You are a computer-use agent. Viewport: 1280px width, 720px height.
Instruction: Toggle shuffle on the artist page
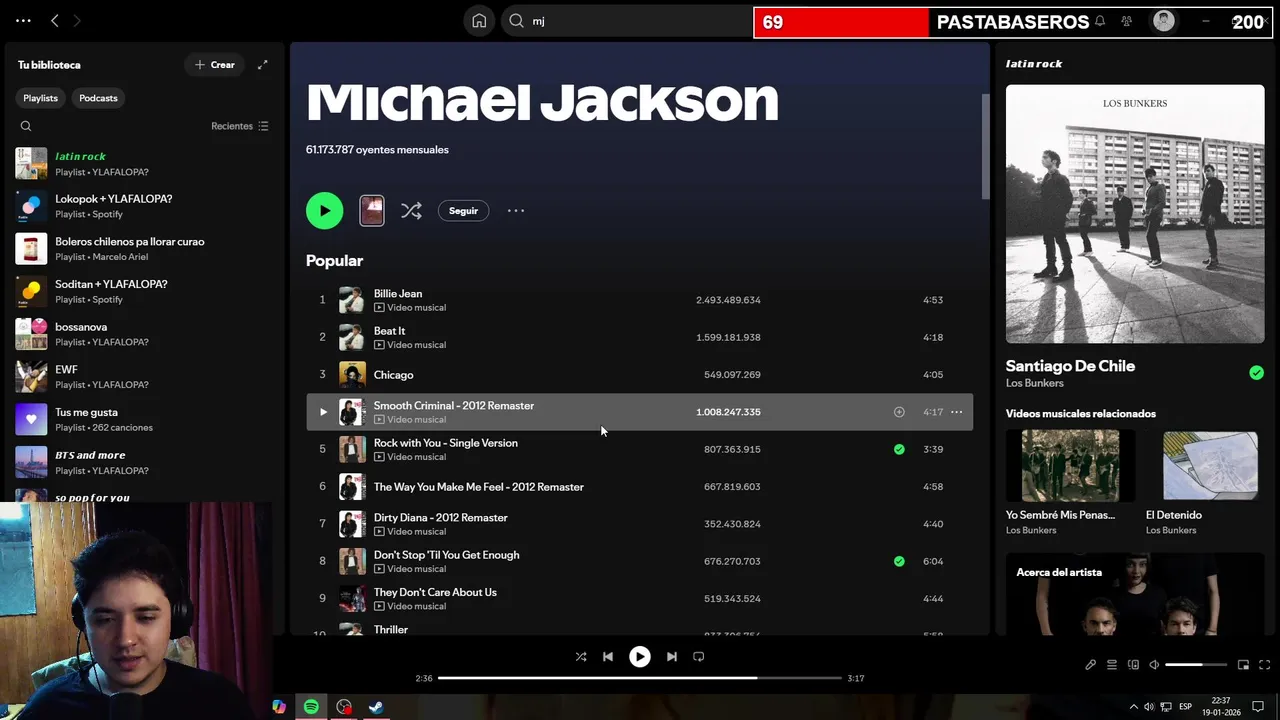(411, 211)
